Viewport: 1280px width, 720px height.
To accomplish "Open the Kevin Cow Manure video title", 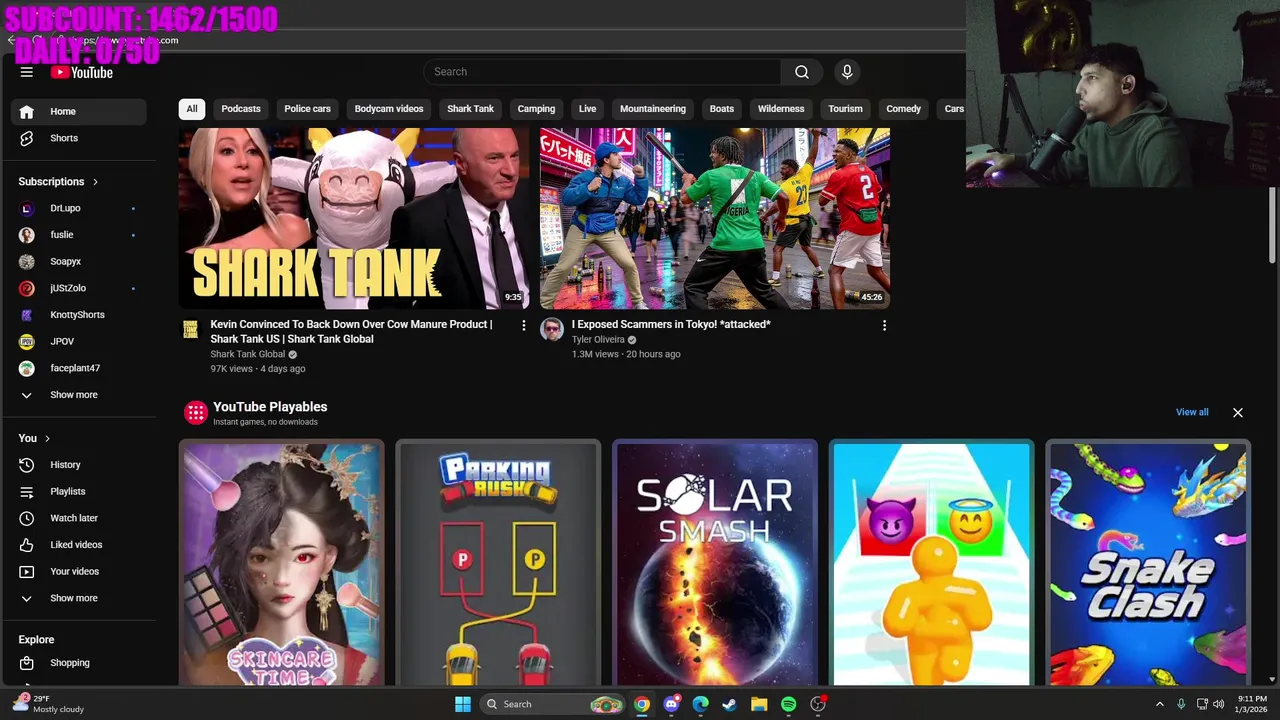I will [352, 331].
